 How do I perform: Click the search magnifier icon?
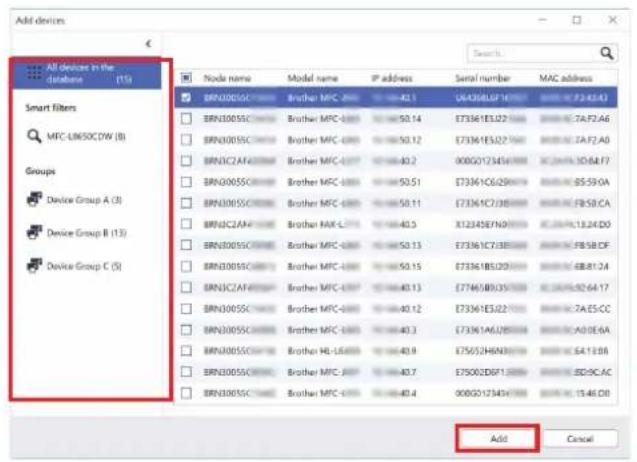pyautogui.click(x=606, y=53)
